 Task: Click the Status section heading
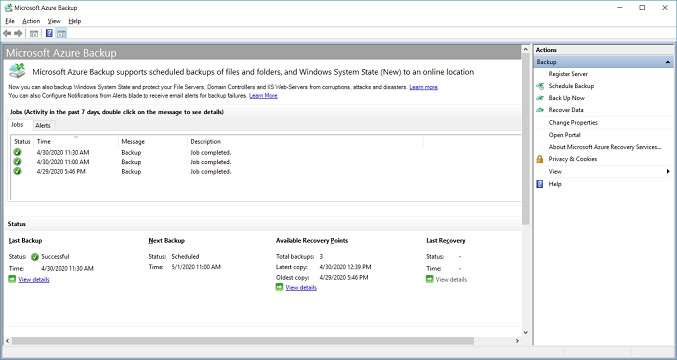coord(17,224)
